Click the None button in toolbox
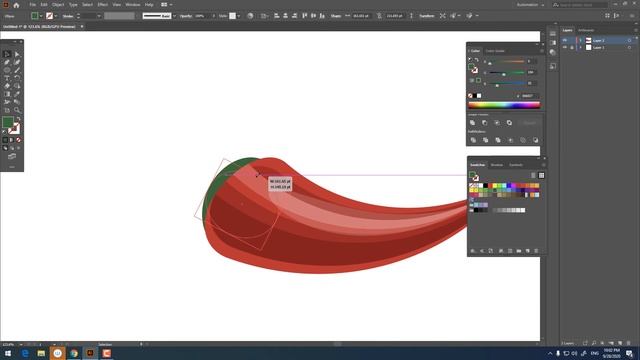 18,140
